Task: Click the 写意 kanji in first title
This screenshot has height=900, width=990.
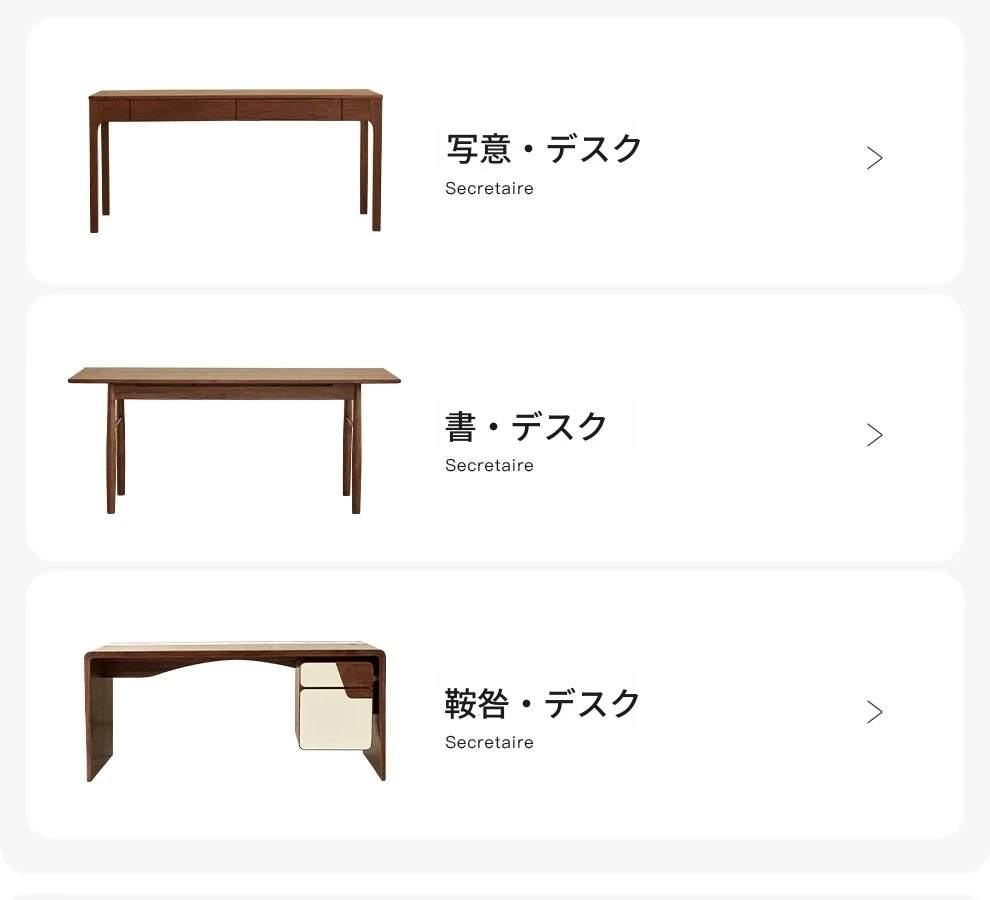Action: click(x=478, y=149)
